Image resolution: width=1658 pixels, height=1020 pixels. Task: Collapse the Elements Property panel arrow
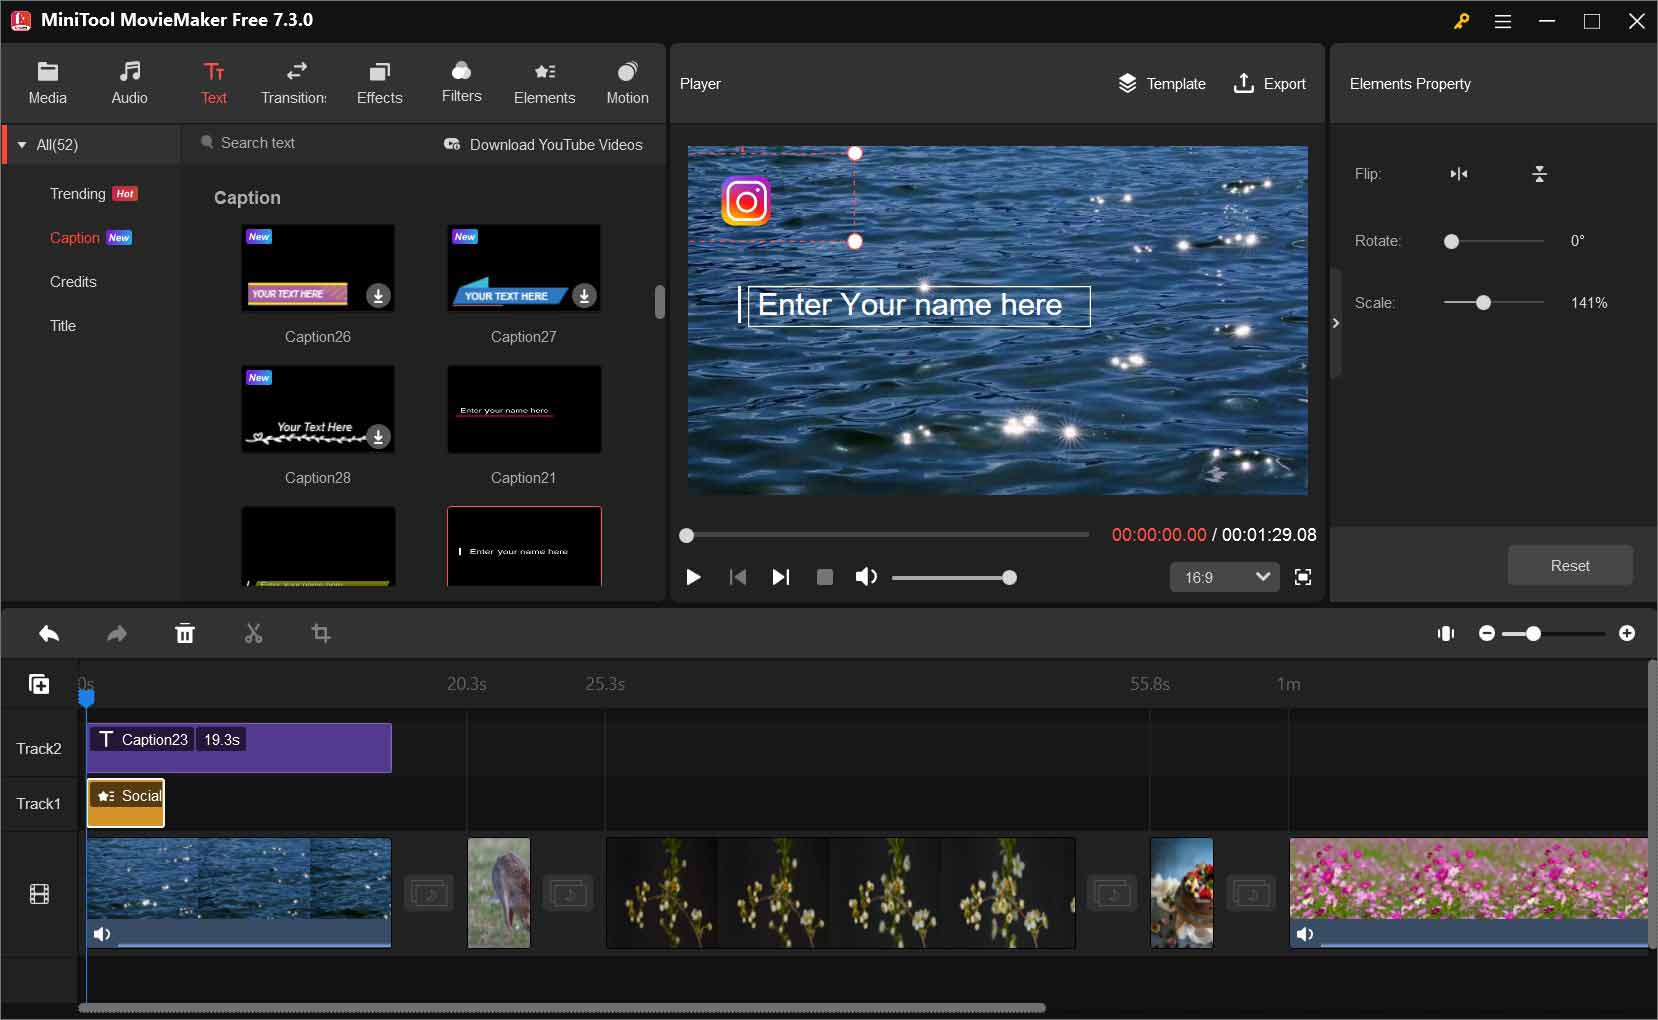[1335, 323]
